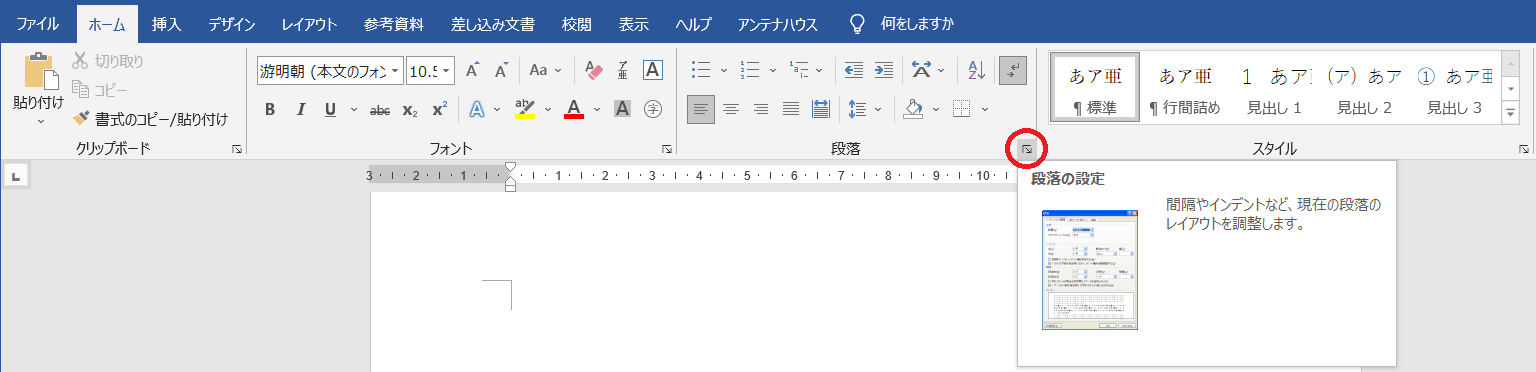The width and height of the screenshot is (1536, 372).
Task: Open the numbering list dropdown arrow
Action: [772, 71]
